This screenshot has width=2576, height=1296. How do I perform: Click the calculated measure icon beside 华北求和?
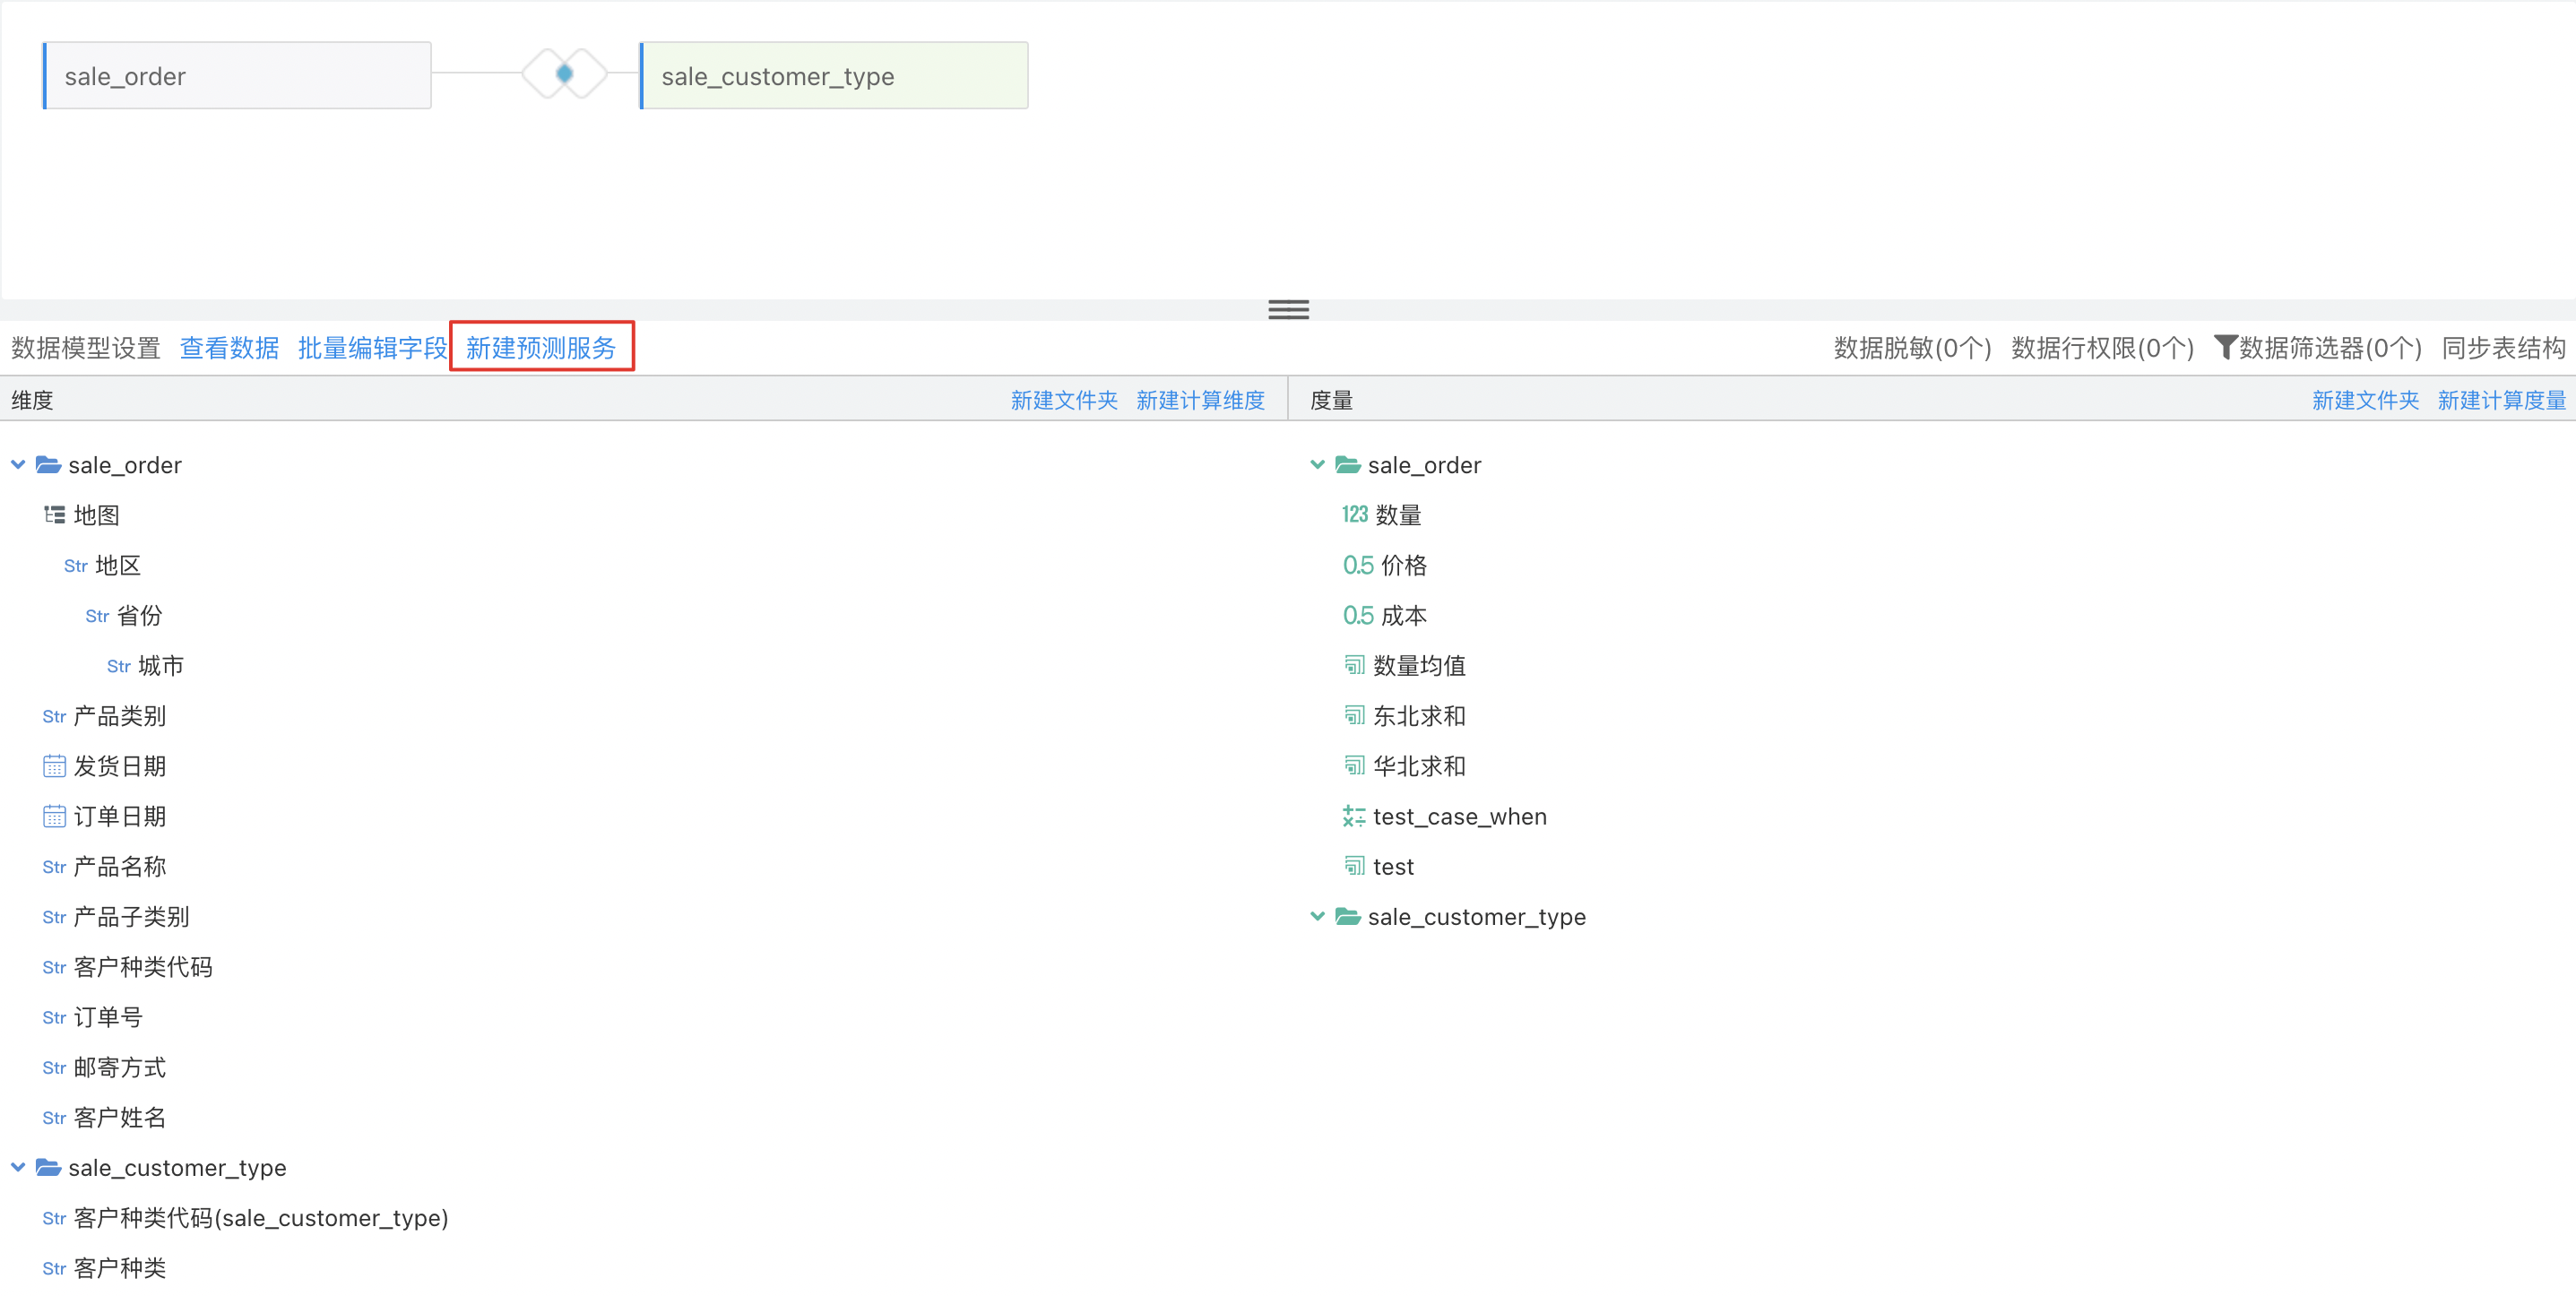point(1354,766)
